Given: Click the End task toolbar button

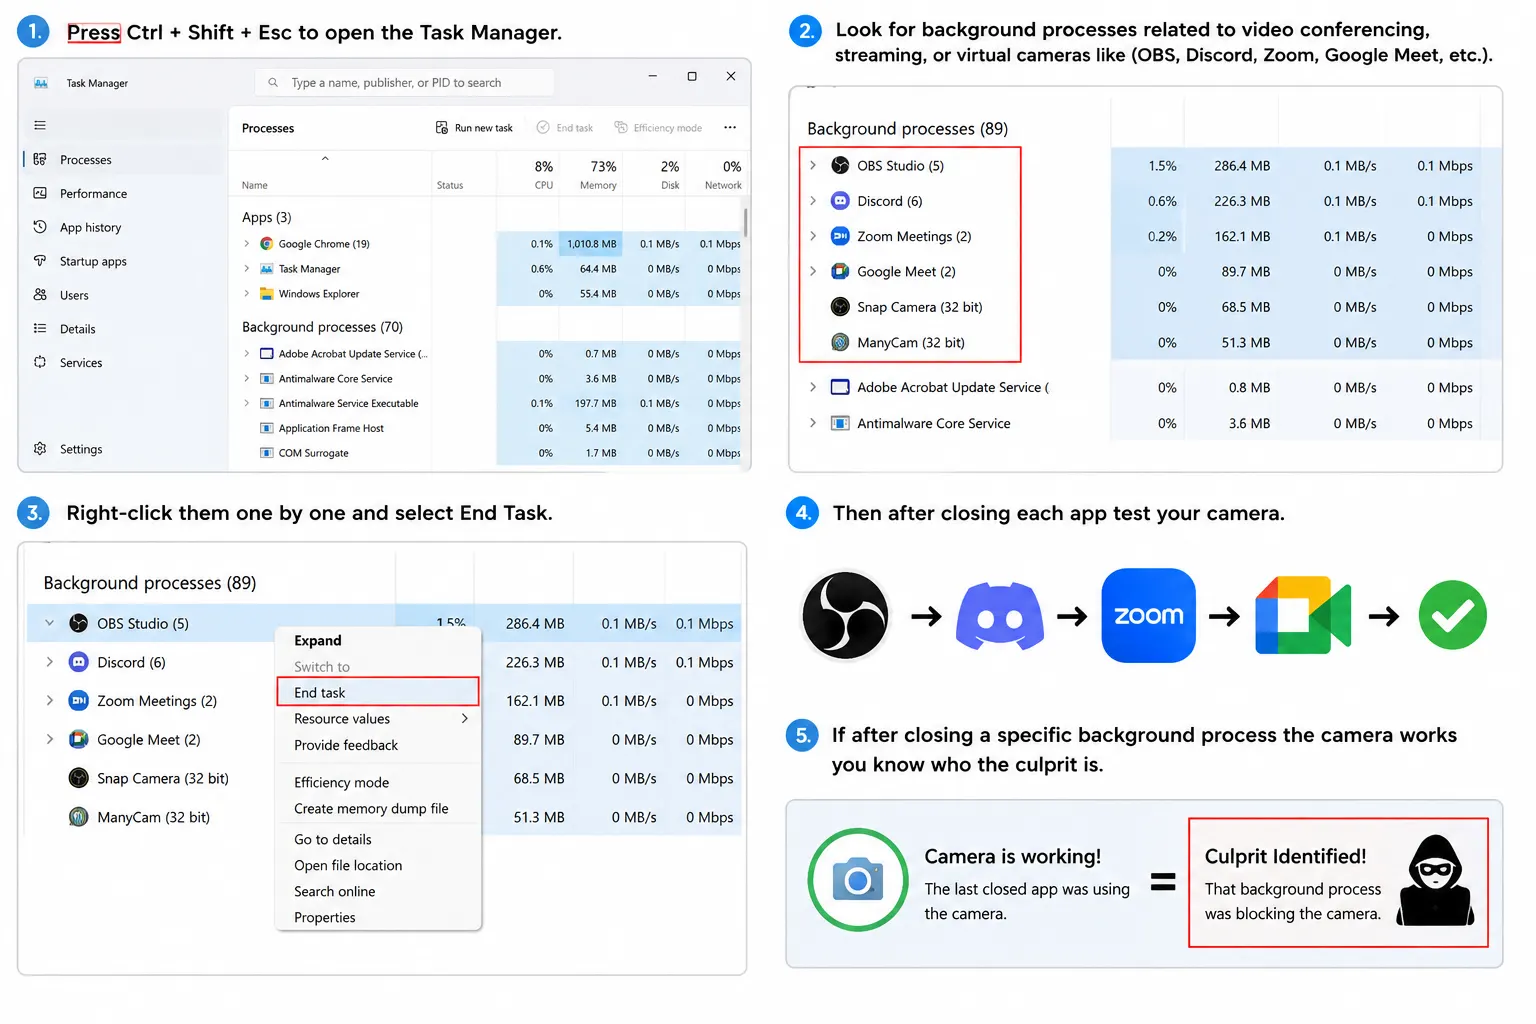Looking at the screenshot, I should click(565, 128).
